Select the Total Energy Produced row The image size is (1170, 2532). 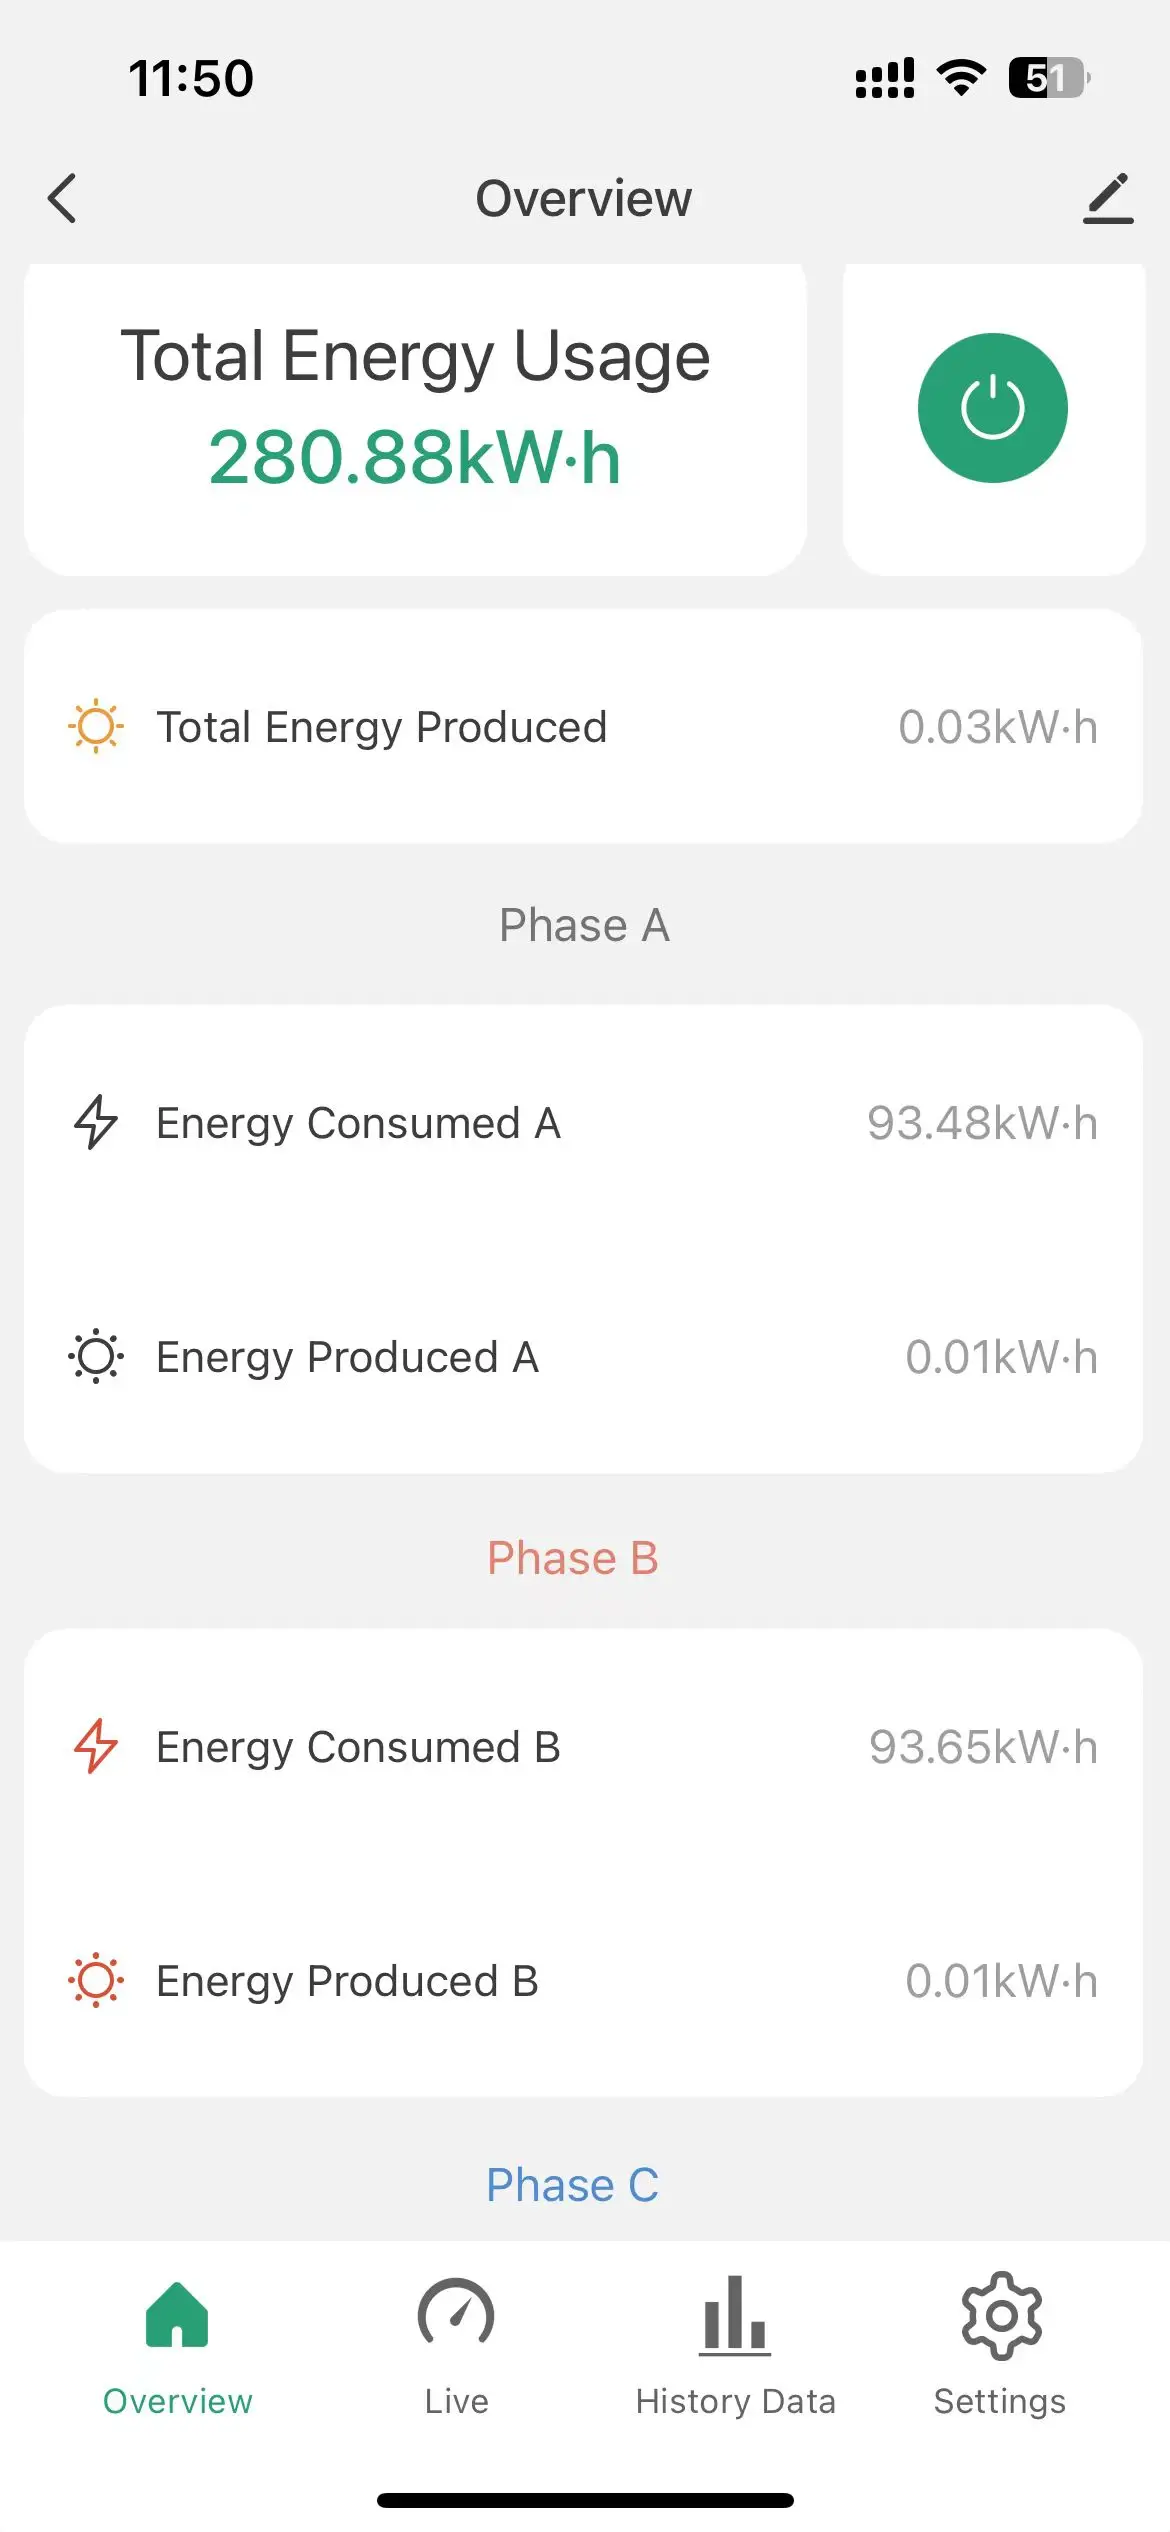click(x=583, y=727)
